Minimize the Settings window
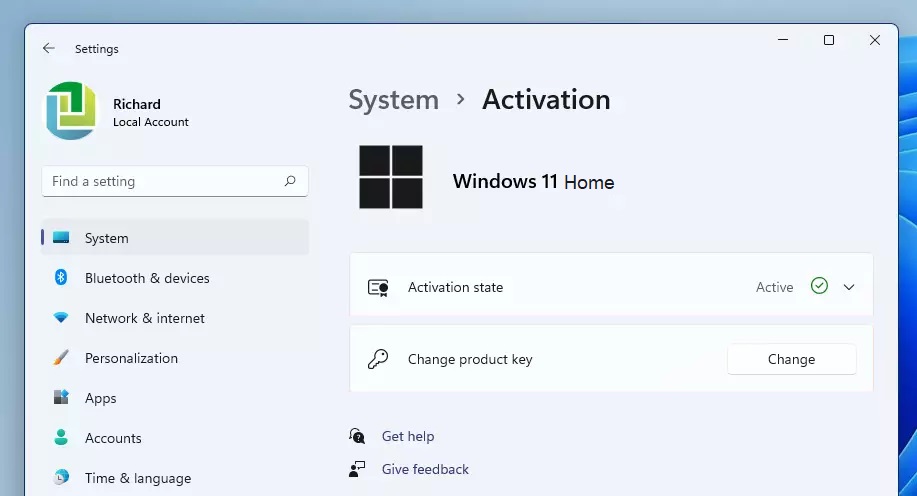This screenshot has height=496, width=917. (x=783, y=40)
